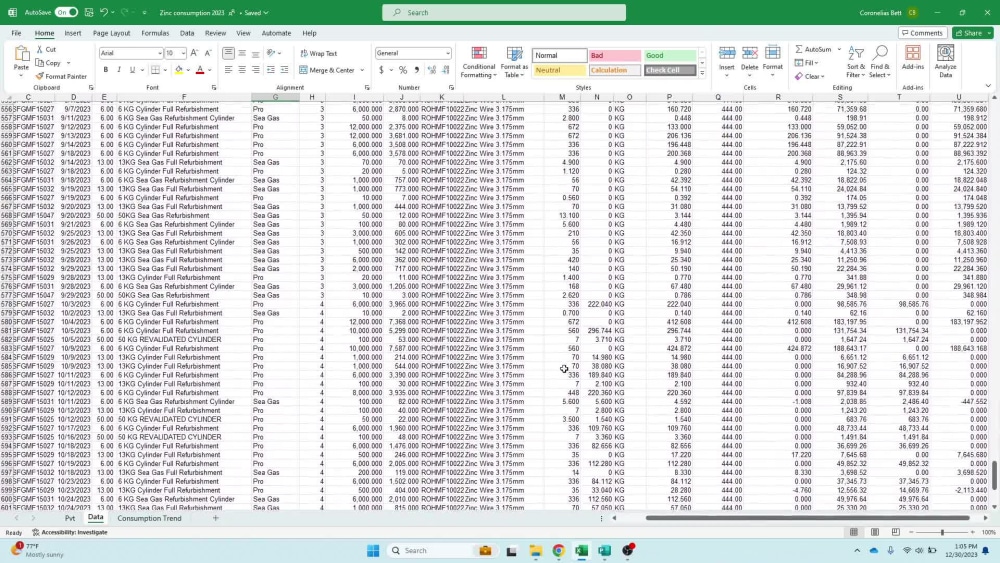Open File Explorer in taskbar
1000x563 pixels.
(x=535, y=550)
